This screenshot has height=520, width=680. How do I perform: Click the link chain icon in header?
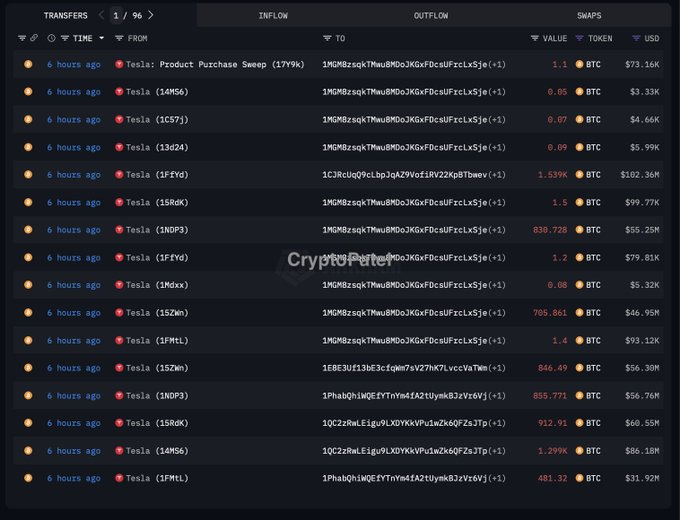coord(34,38)
